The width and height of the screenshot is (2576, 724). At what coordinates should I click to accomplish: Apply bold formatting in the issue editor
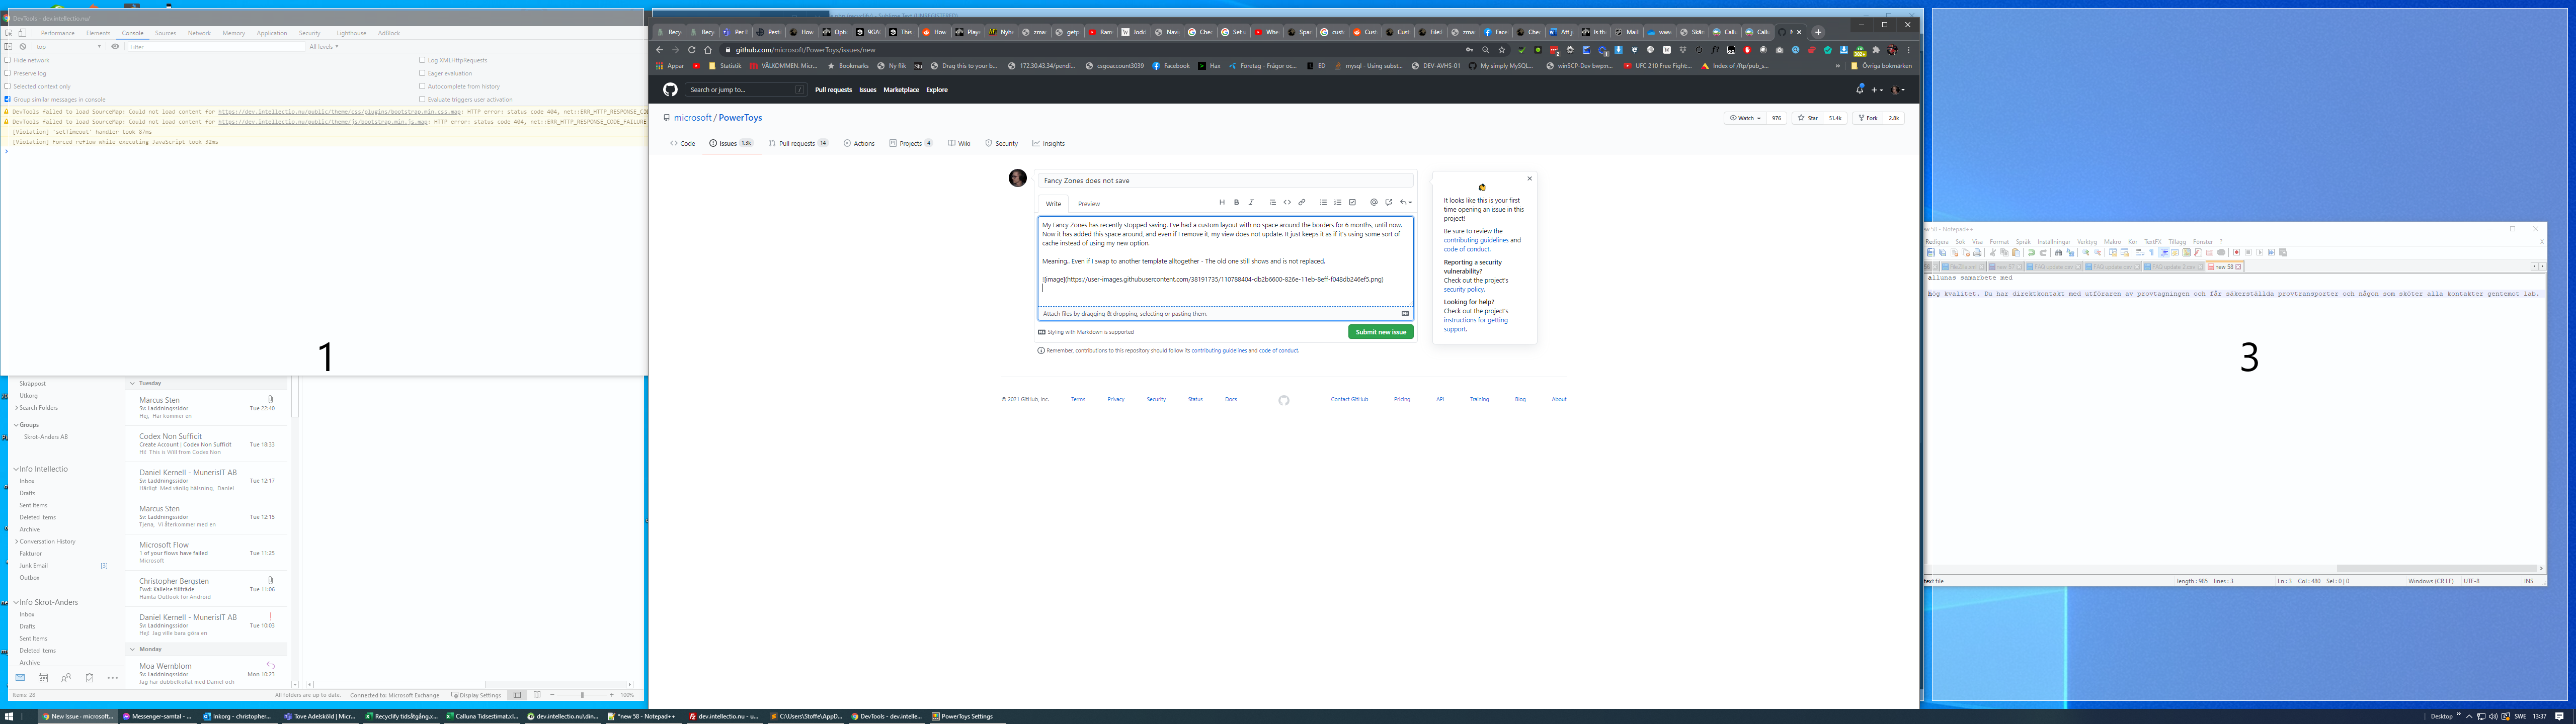coord(1236,202)
